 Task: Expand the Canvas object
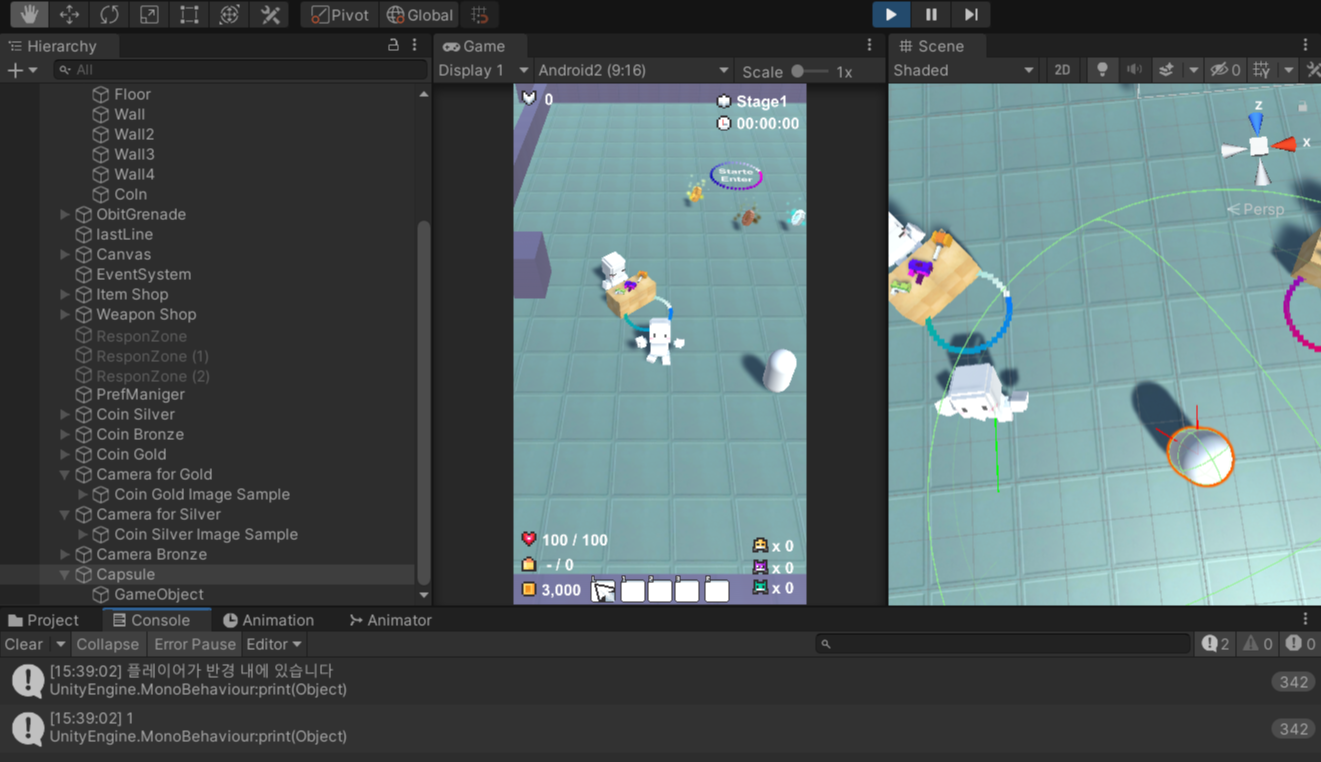coord(65,254)
